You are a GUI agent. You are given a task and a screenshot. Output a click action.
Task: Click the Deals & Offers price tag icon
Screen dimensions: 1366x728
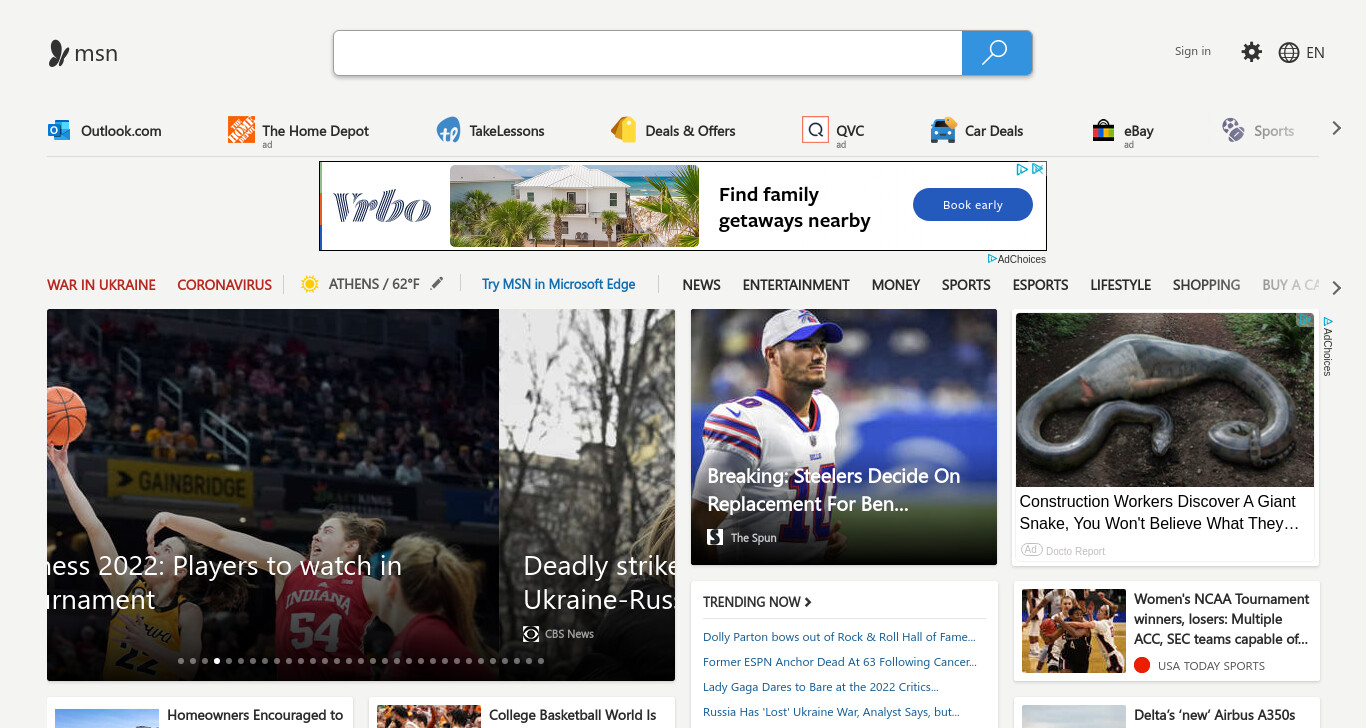coord(624,130)
